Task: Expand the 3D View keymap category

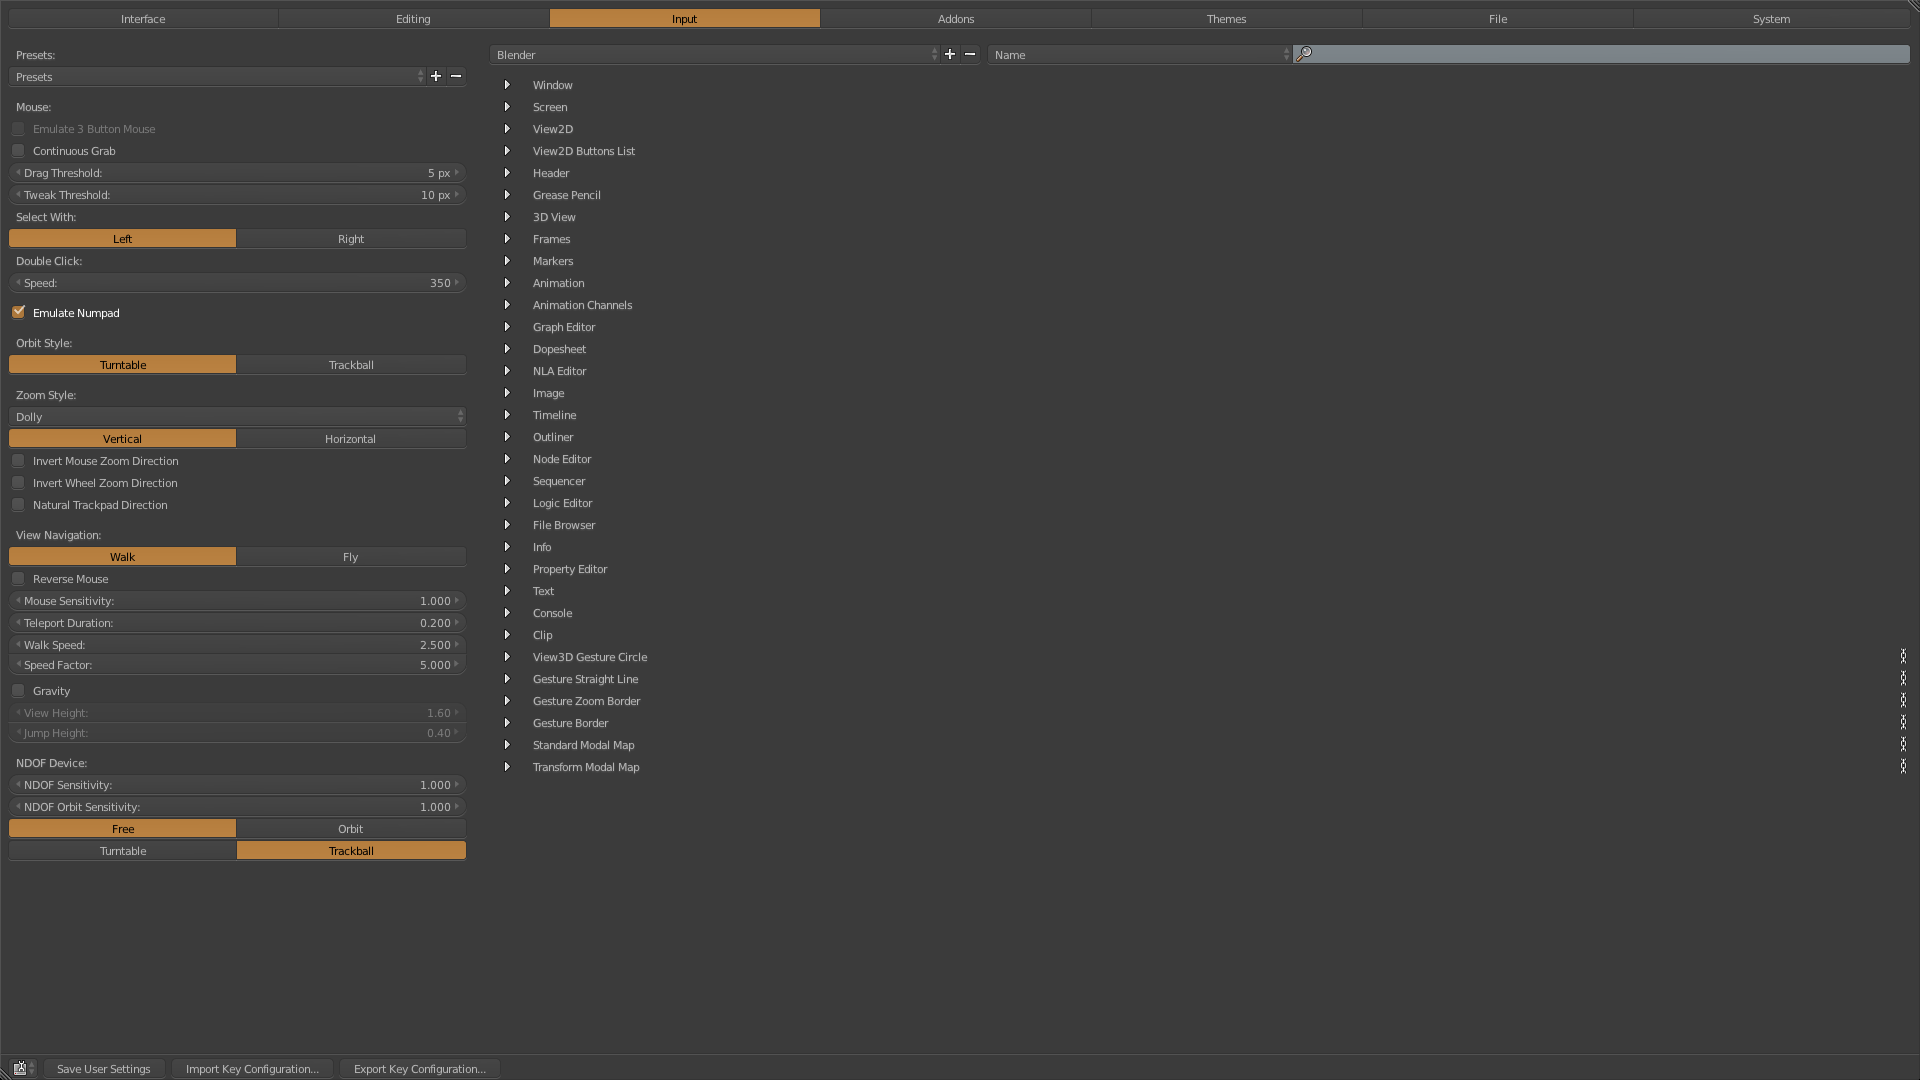Action: [x=507, y=217]
